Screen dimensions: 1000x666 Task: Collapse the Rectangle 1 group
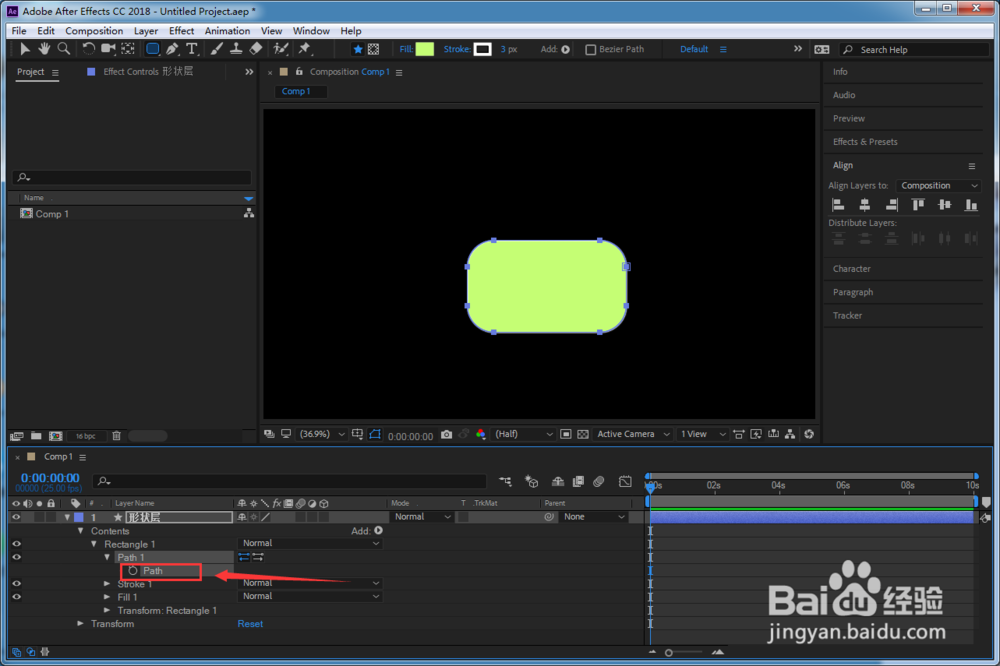(94, 544)
